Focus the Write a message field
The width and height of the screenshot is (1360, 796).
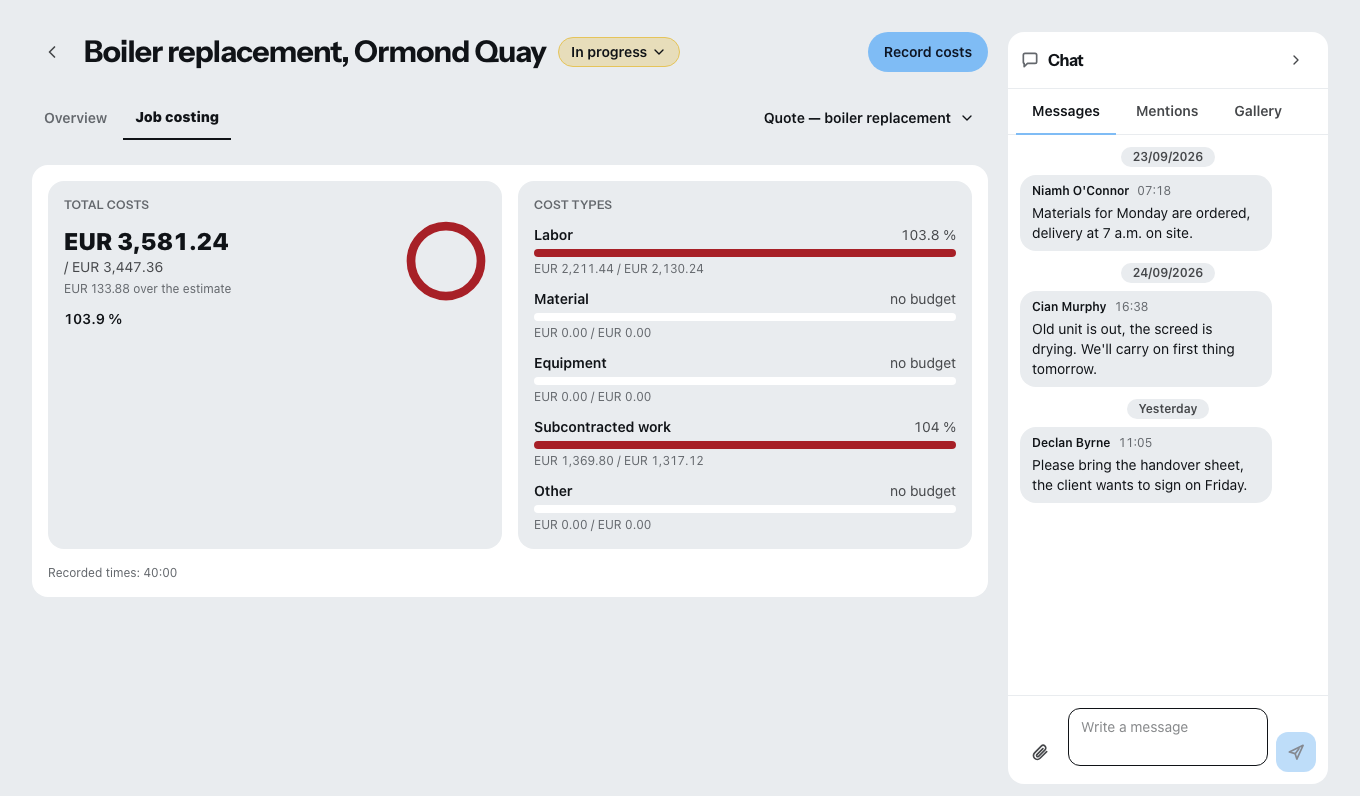(1168, 737)
